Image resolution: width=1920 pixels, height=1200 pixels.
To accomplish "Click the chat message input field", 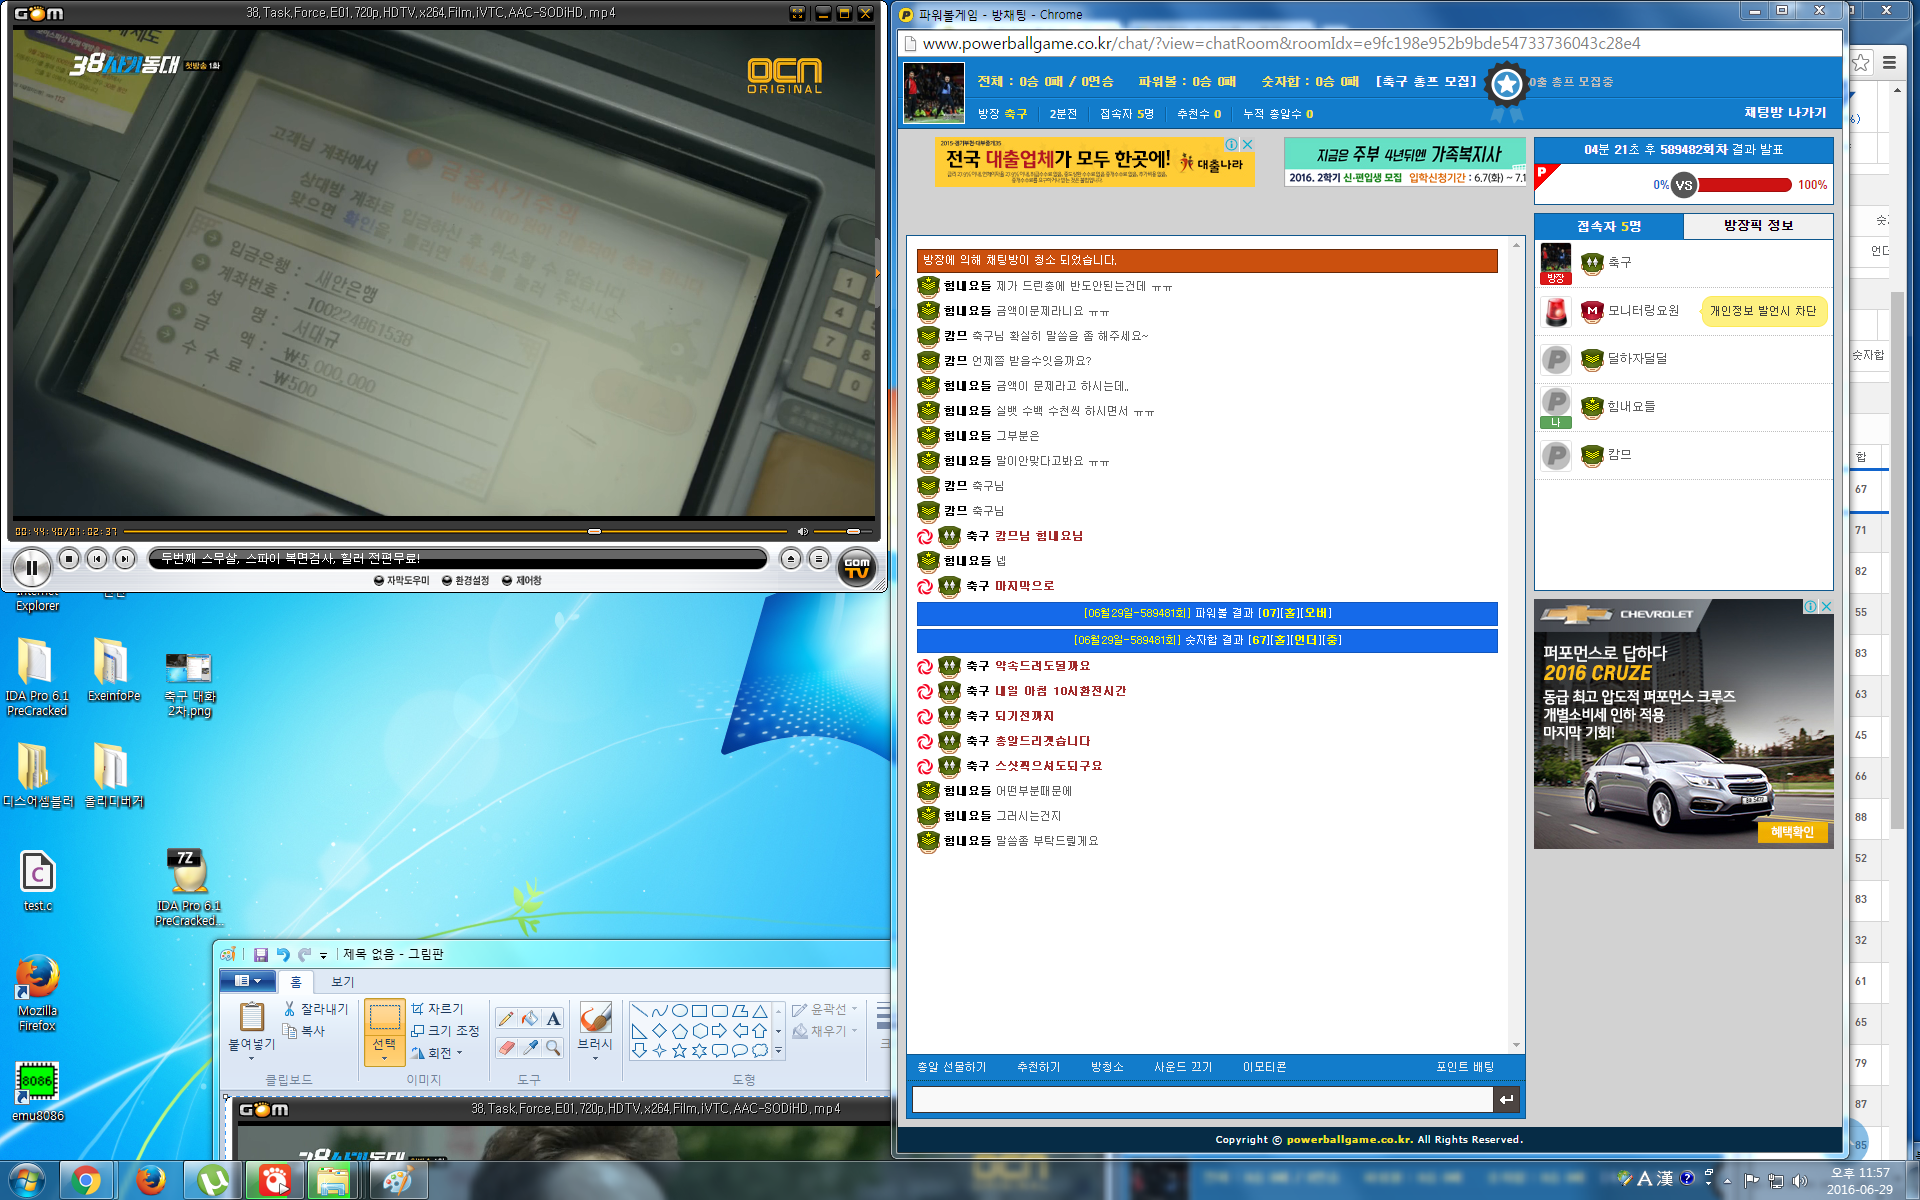I will click(1202, 1100).
